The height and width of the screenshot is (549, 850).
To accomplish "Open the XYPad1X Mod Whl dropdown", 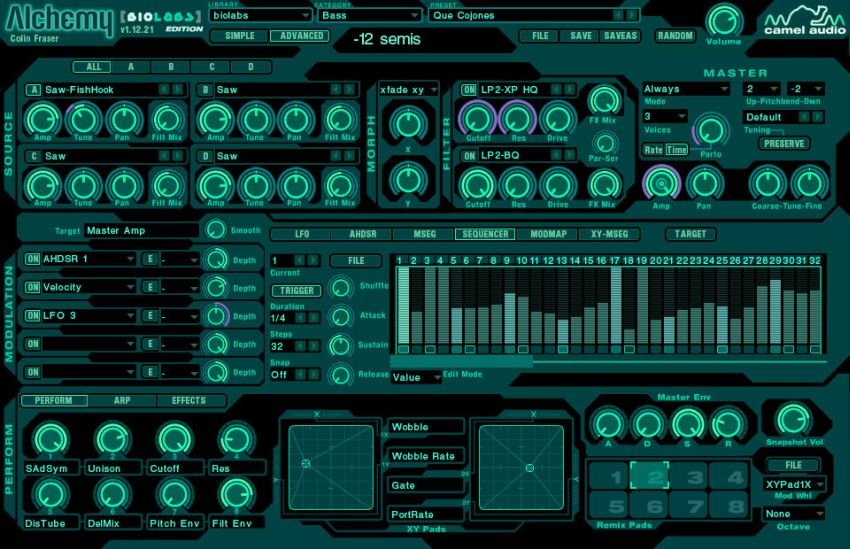I will coord(794,484).
